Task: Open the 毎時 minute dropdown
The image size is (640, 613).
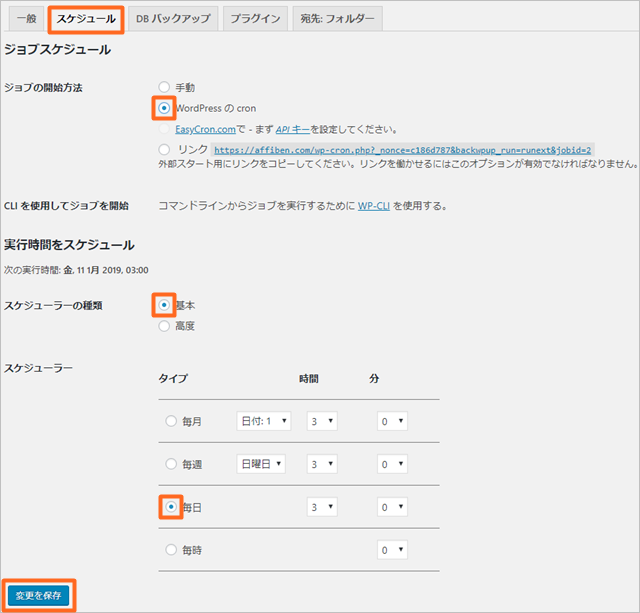Action: 391,550
